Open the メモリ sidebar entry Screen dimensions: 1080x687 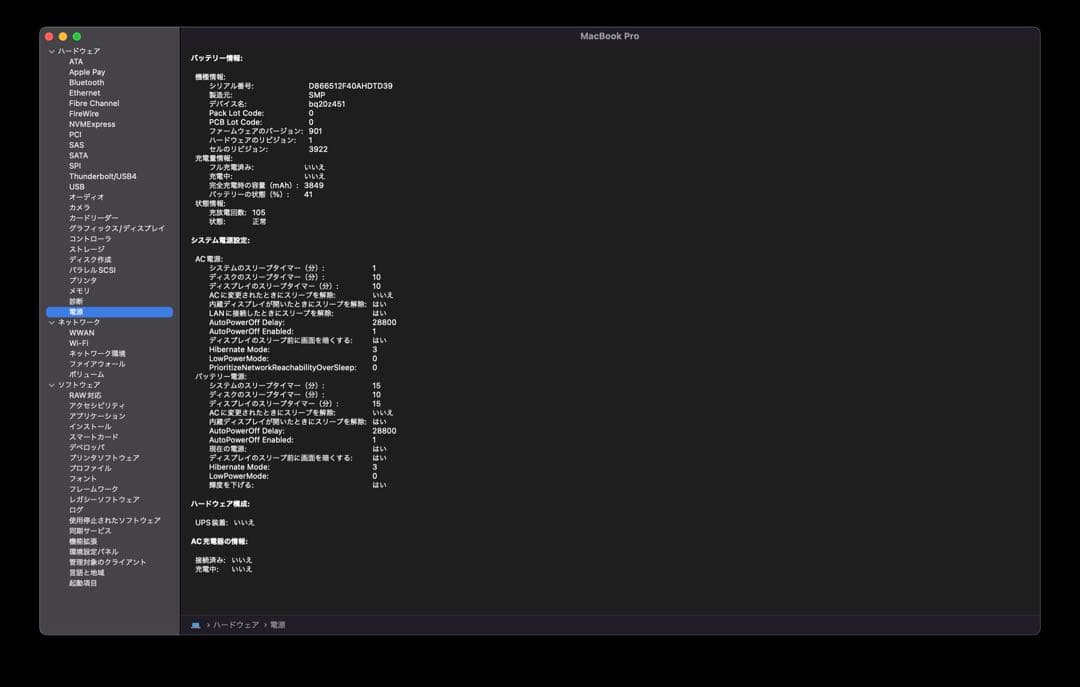click(x=79, y=291)
